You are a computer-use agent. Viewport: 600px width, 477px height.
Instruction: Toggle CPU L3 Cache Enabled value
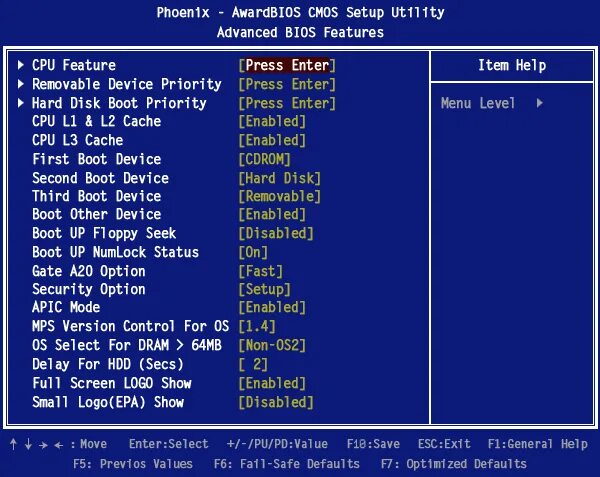pos(272,140)
